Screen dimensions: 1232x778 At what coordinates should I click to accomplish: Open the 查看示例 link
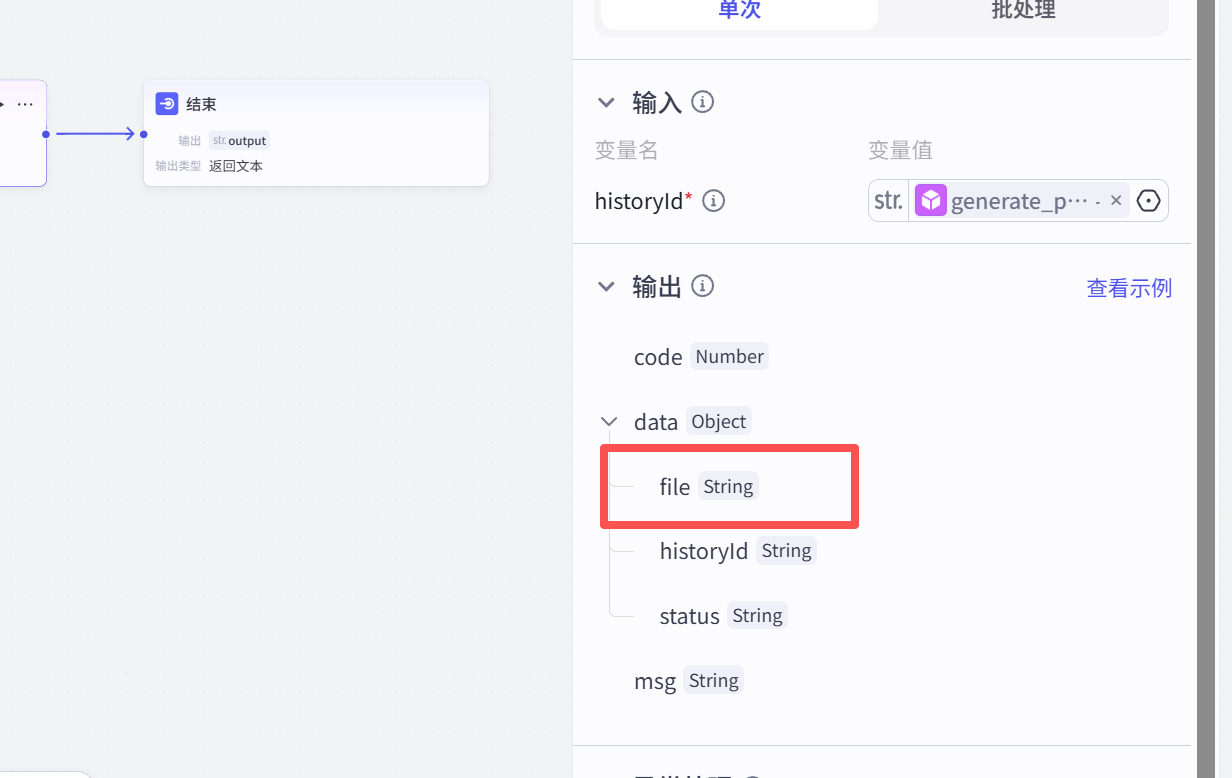(1129, 288)
